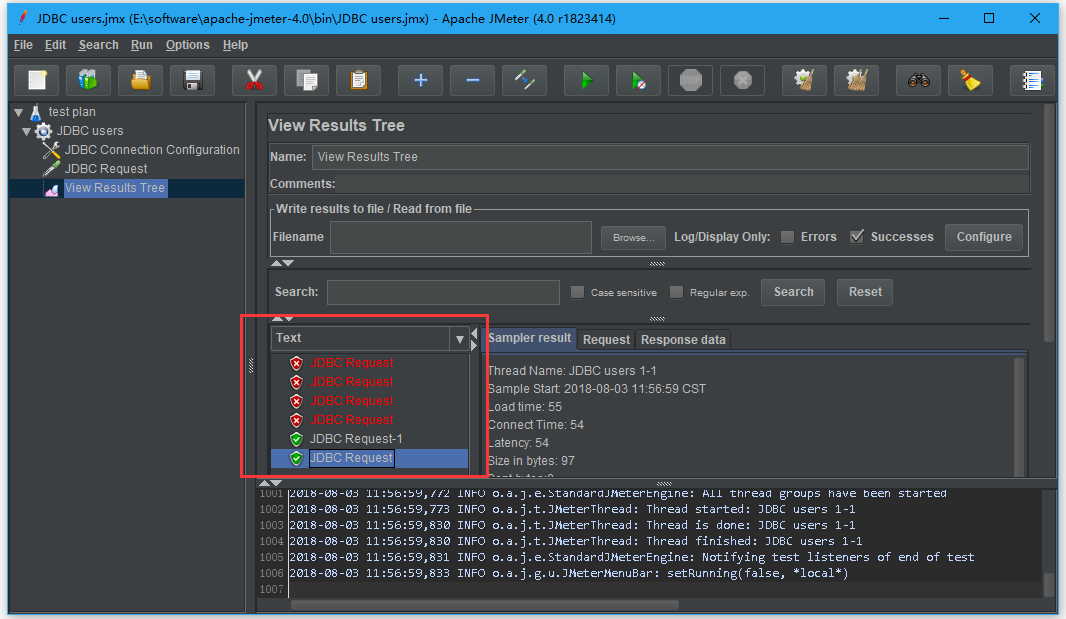Click the Cut scissors toolbar icon
Viewport: 1066px width, 619px height.
click(254, 80)
